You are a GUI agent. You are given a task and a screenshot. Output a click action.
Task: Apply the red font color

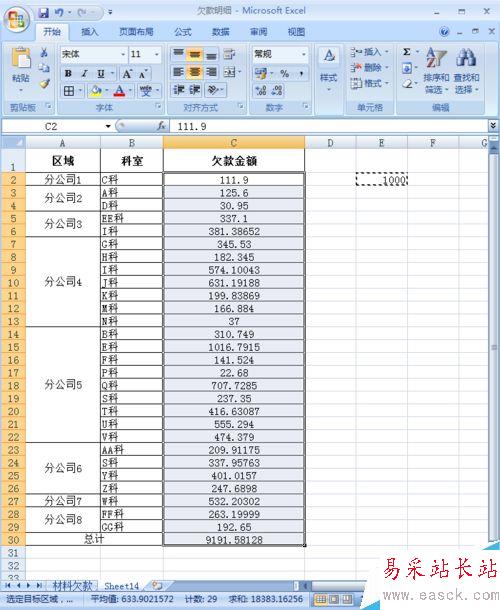click(119, 91)
